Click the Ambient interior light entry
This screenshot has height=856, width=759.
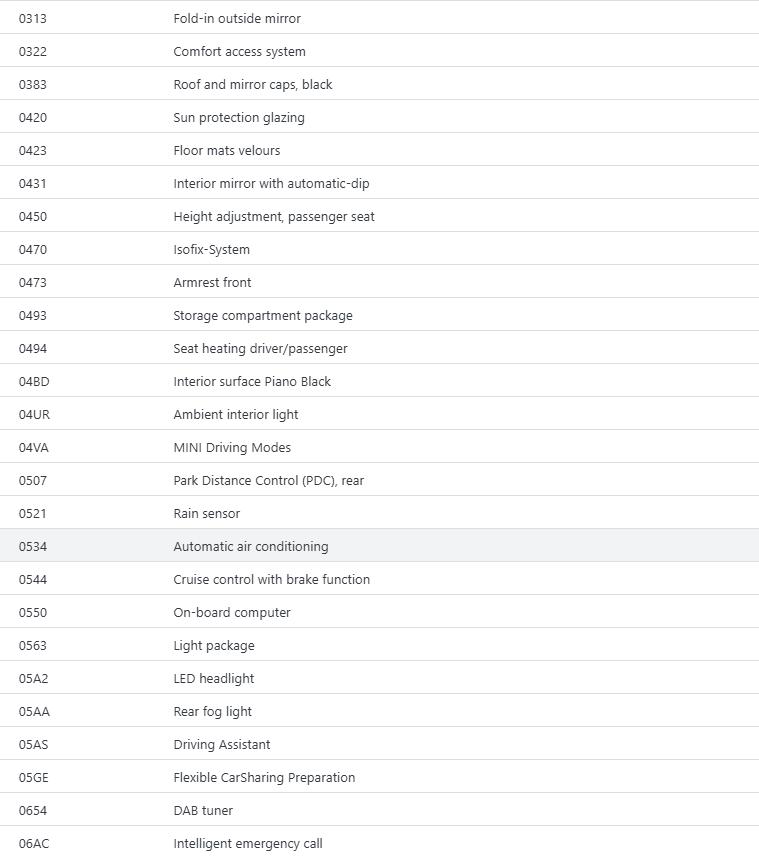tap(236, 414)
